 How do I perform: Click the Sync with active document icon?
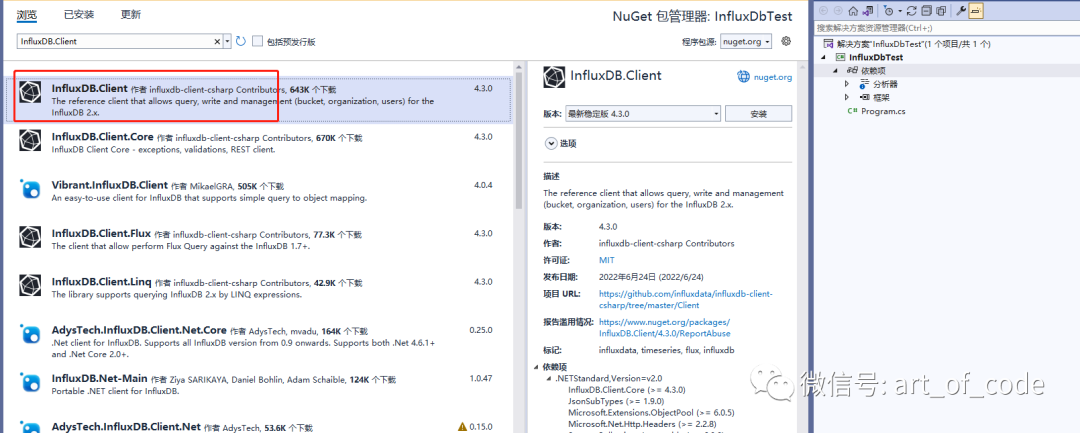911,11
